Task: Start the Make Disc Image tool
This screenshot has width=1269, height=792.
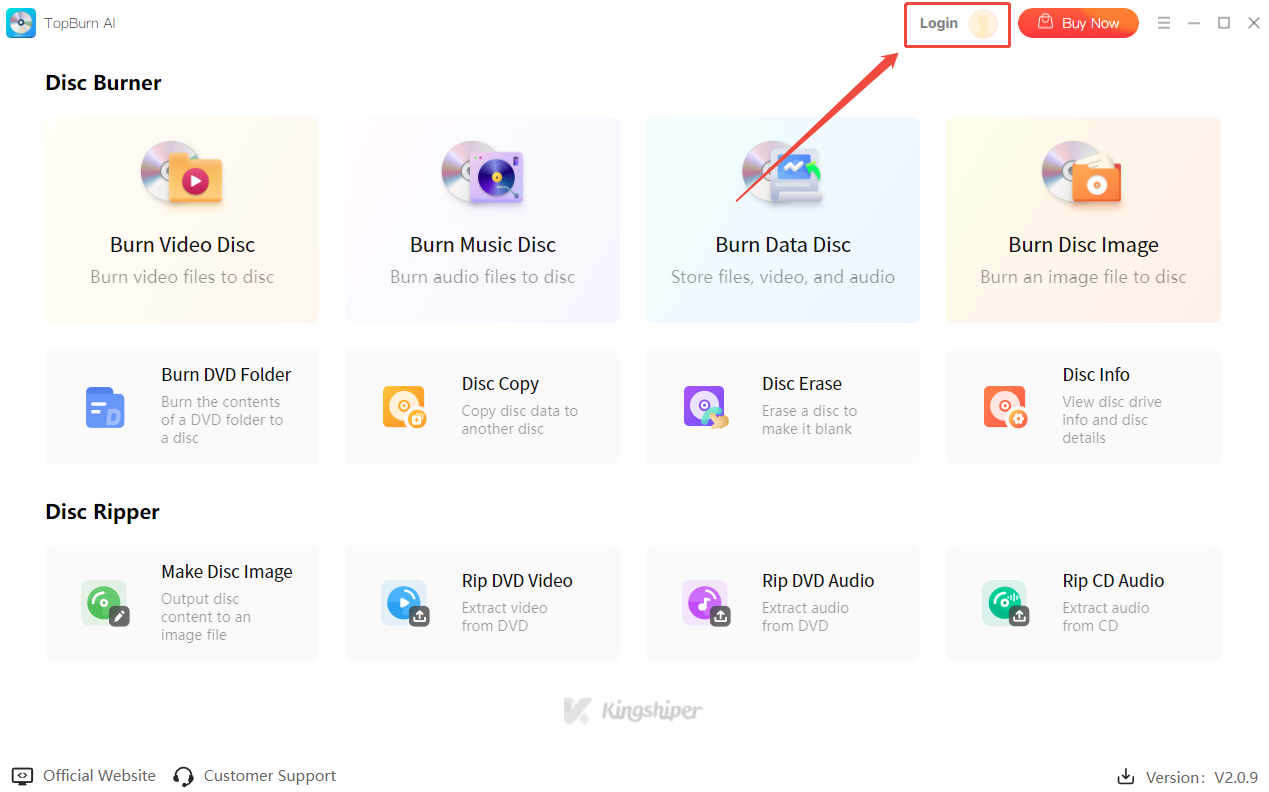Action: point(182,603)
